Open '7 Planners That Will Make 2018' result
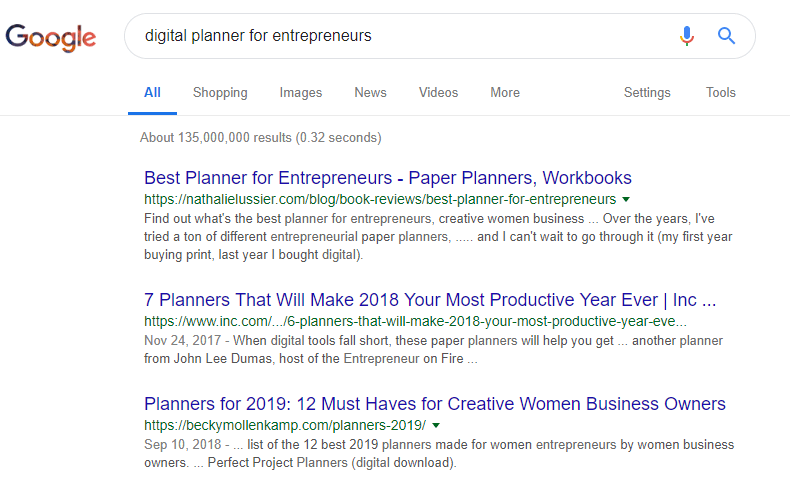The image size is (790, 484). [430, 300]
